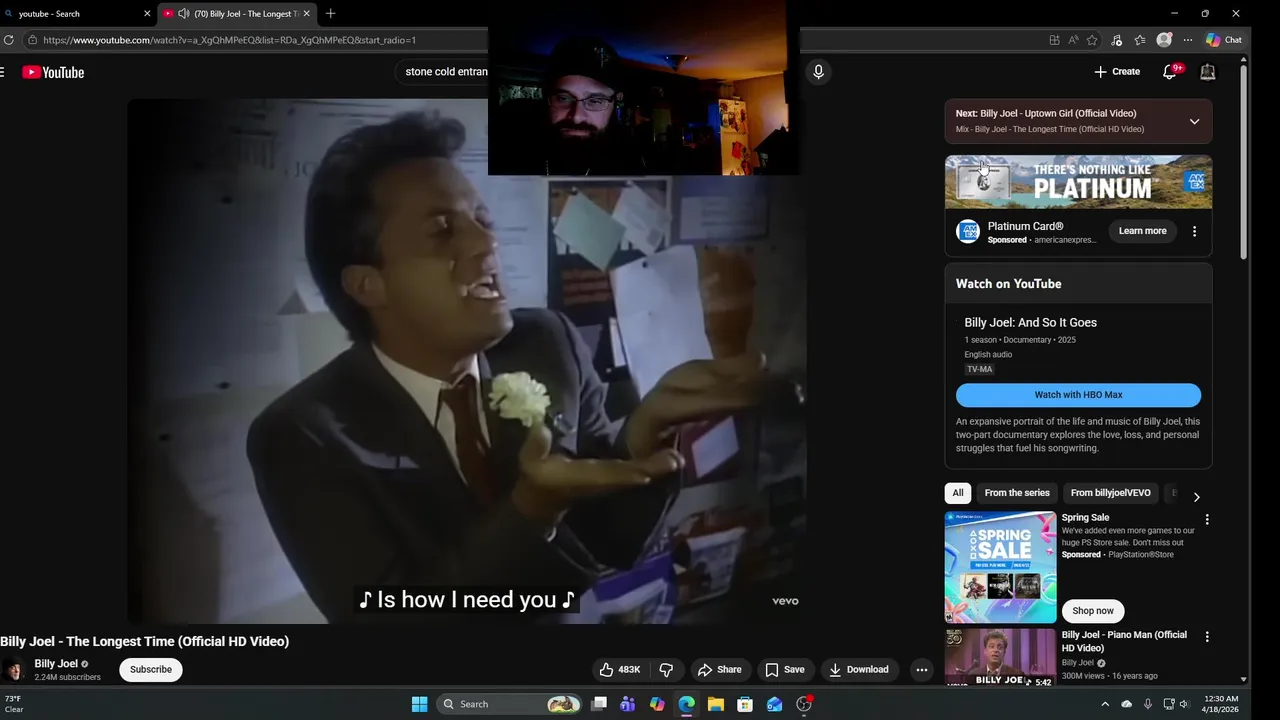Reload the page with the refresh icon

click(x=9, y=40)
